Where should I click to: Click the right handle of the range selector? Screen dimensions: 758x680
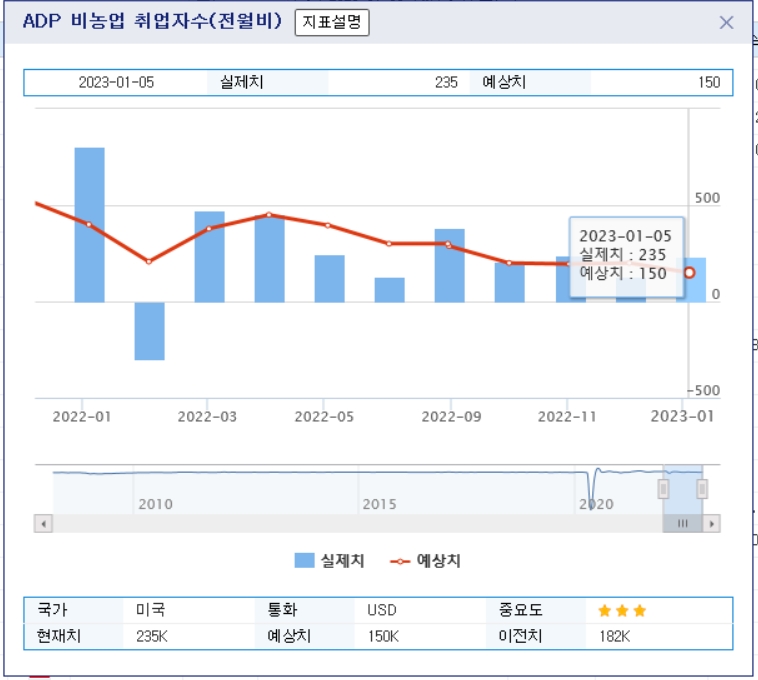click(x=702, y=489)
